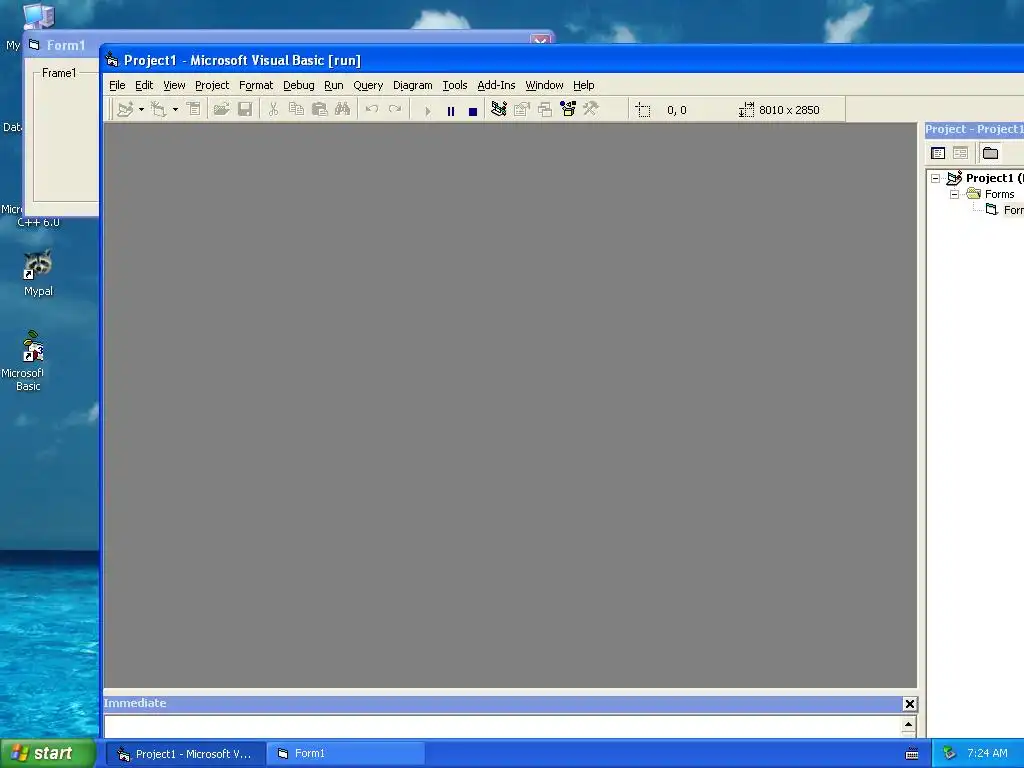Screen dimensions: 1024x768
Task: Click the Add Standard EXE Project toolbar icon
Action: [125, 110]
